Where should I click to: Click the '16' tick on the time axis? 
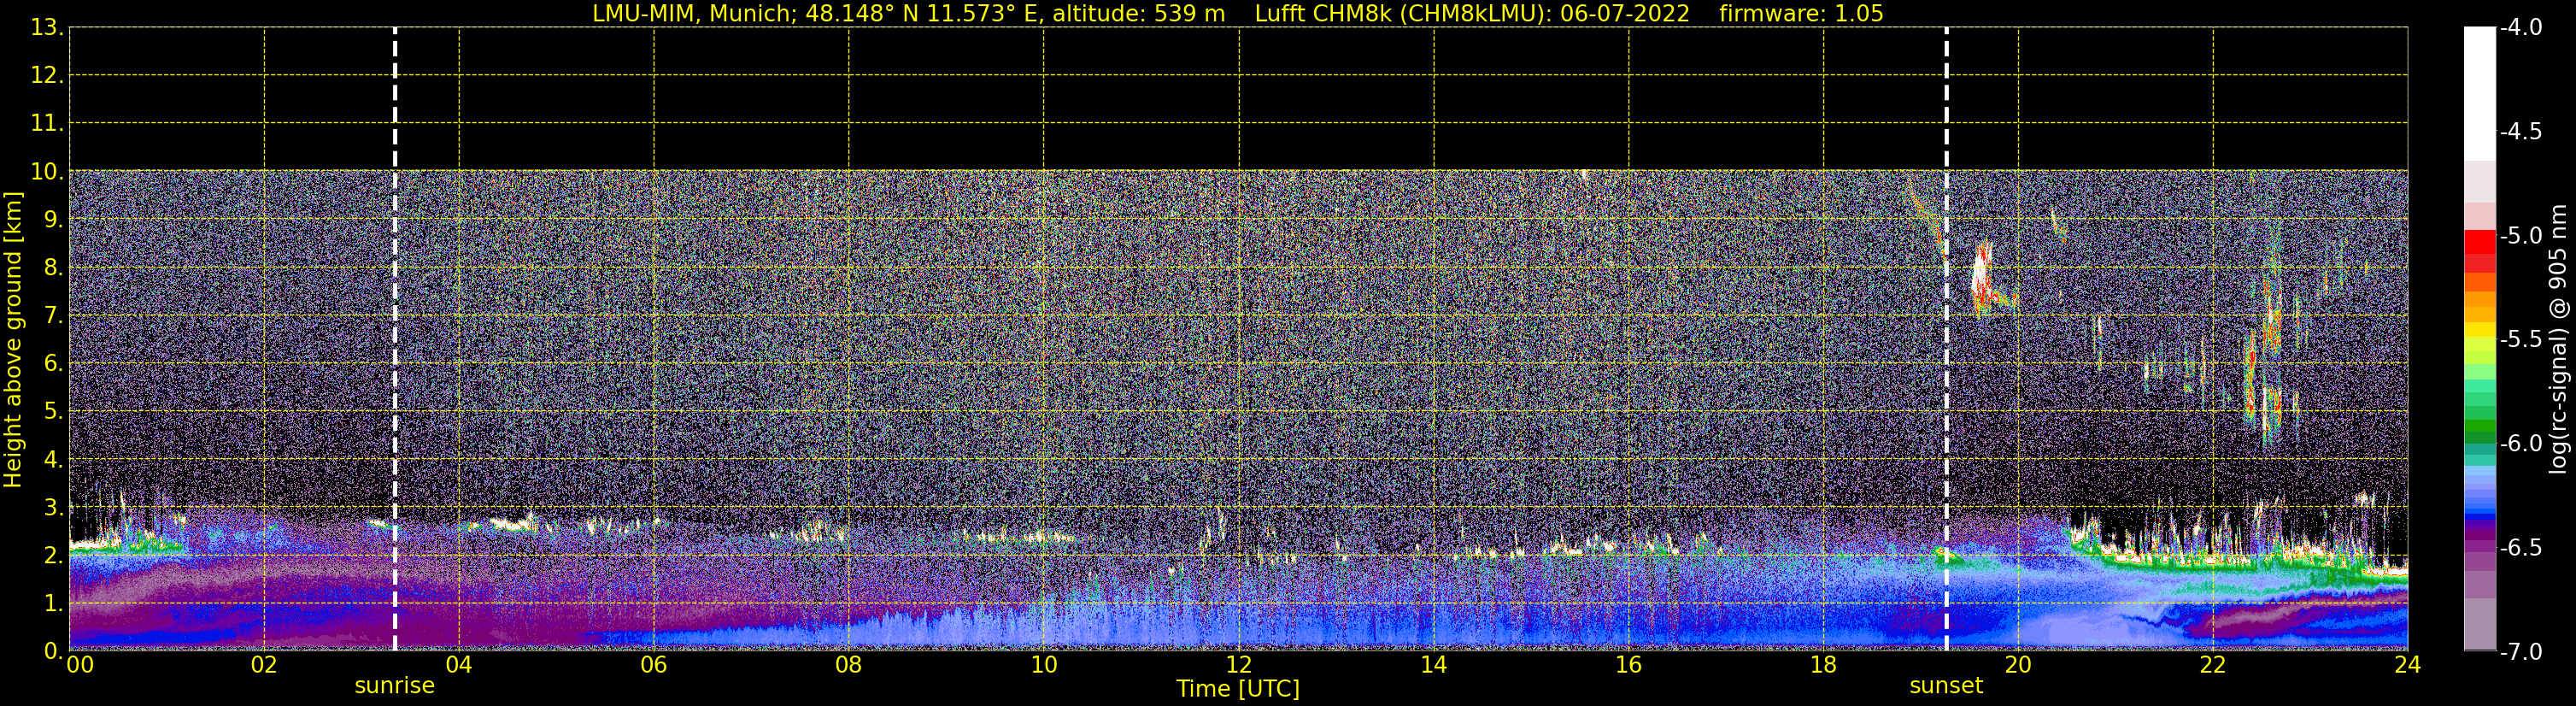(1629, 665)
